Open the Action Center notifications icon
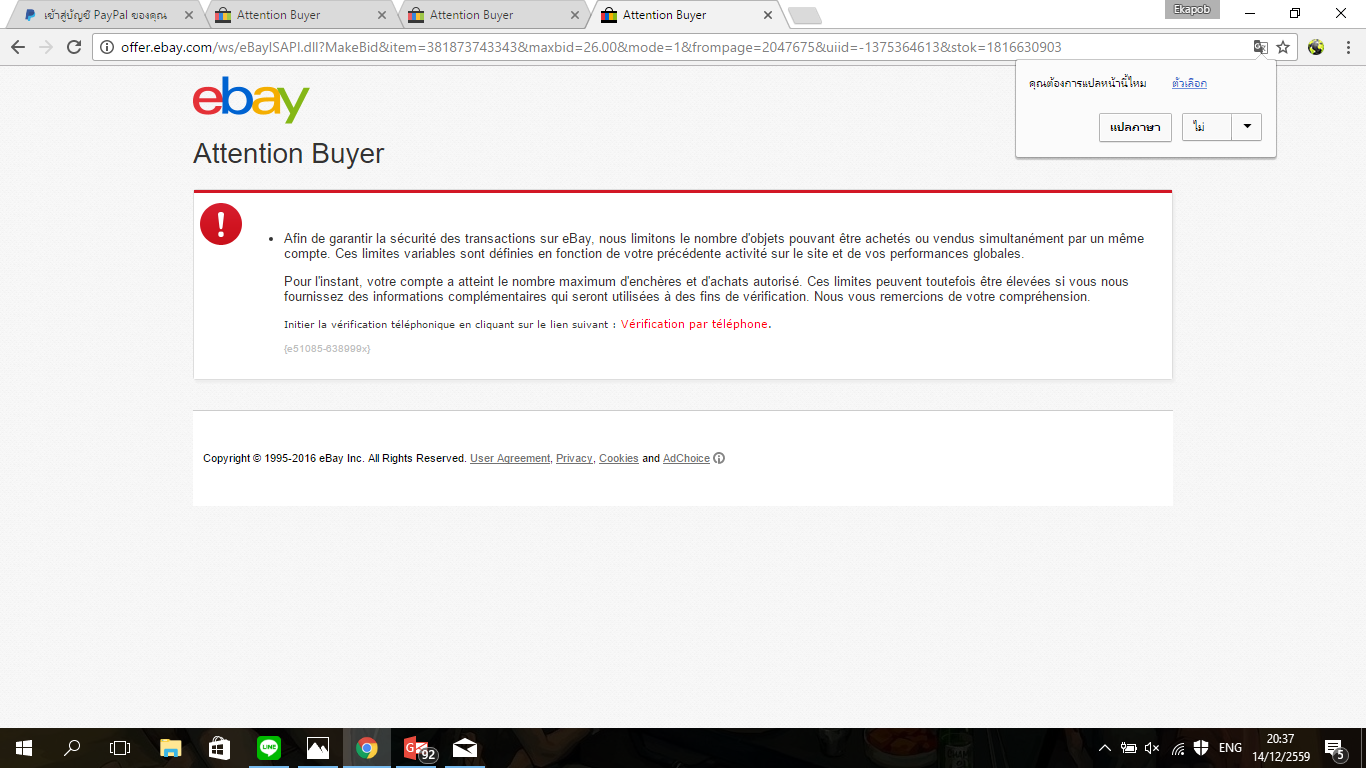 (1335, 748)
